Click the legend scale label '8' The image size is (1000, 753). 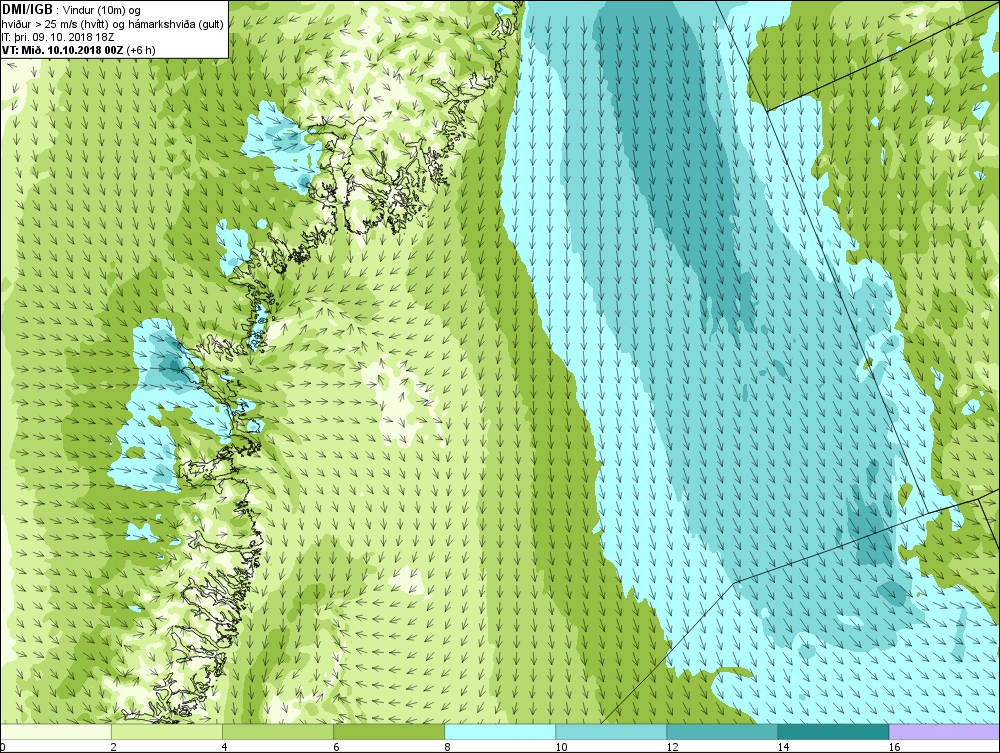tap(447, 747)
